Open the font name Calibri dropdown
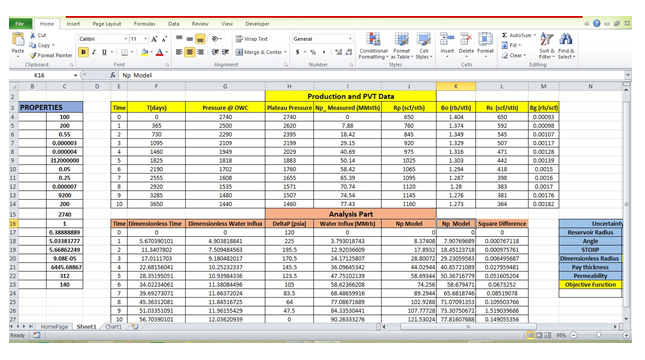The width and height of the screenshot is (645, 360). (126, 39)
